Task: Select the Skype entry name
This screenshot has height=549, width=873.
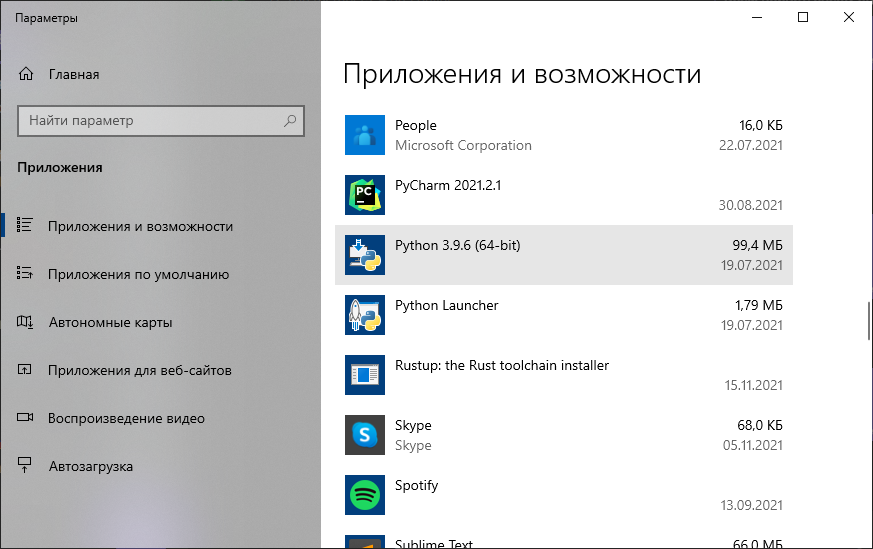Action: click(x=413, y=425)
